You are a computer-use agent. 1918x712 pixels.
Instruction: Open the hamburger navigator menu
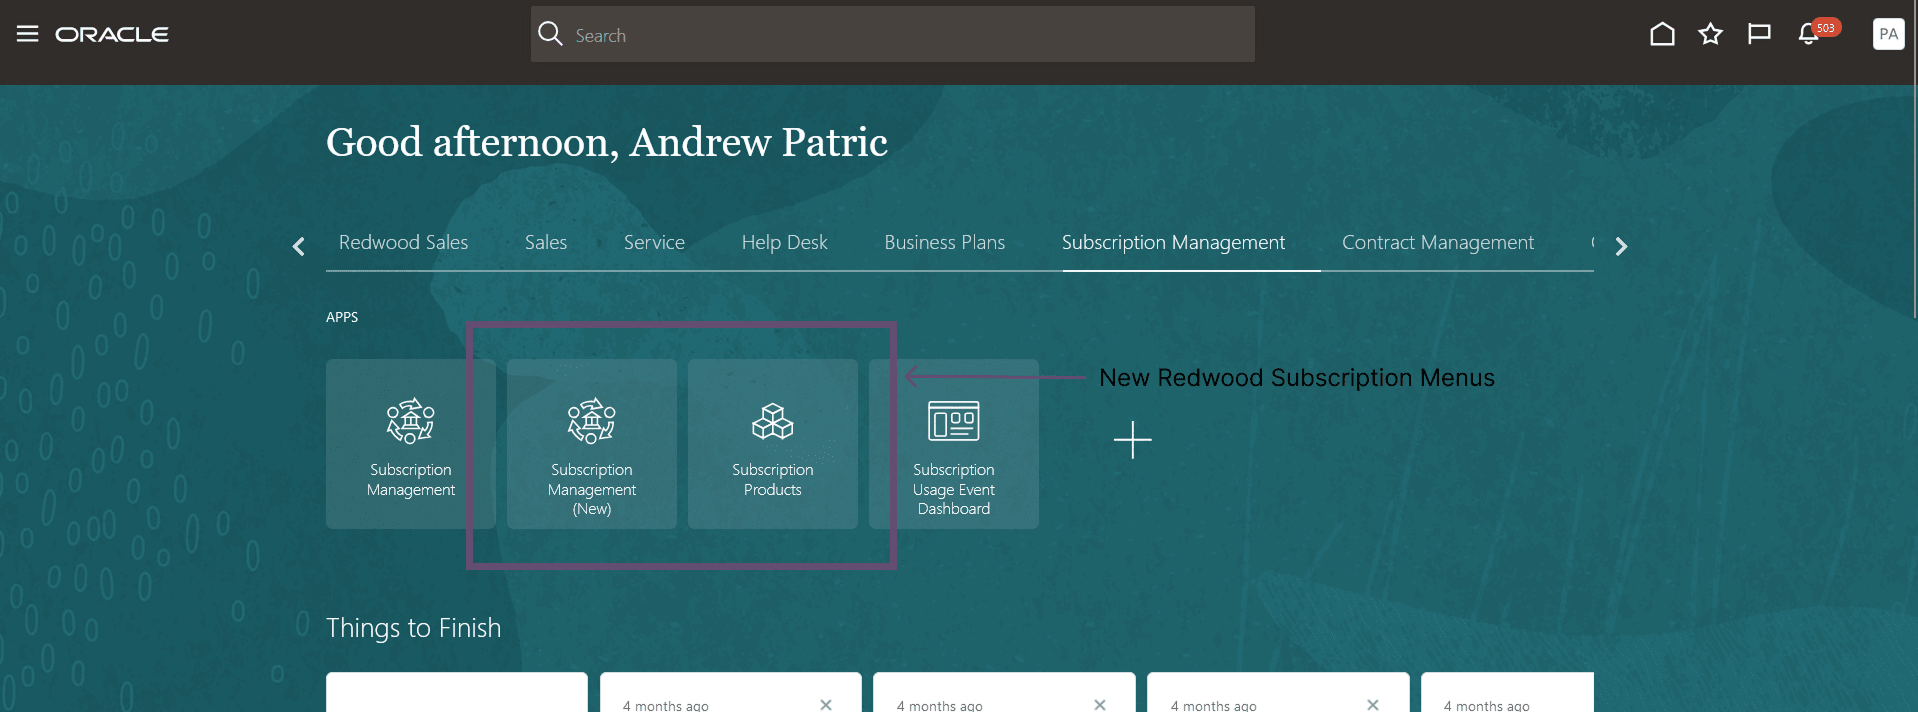pyautogui.click(x=28, y=34)
